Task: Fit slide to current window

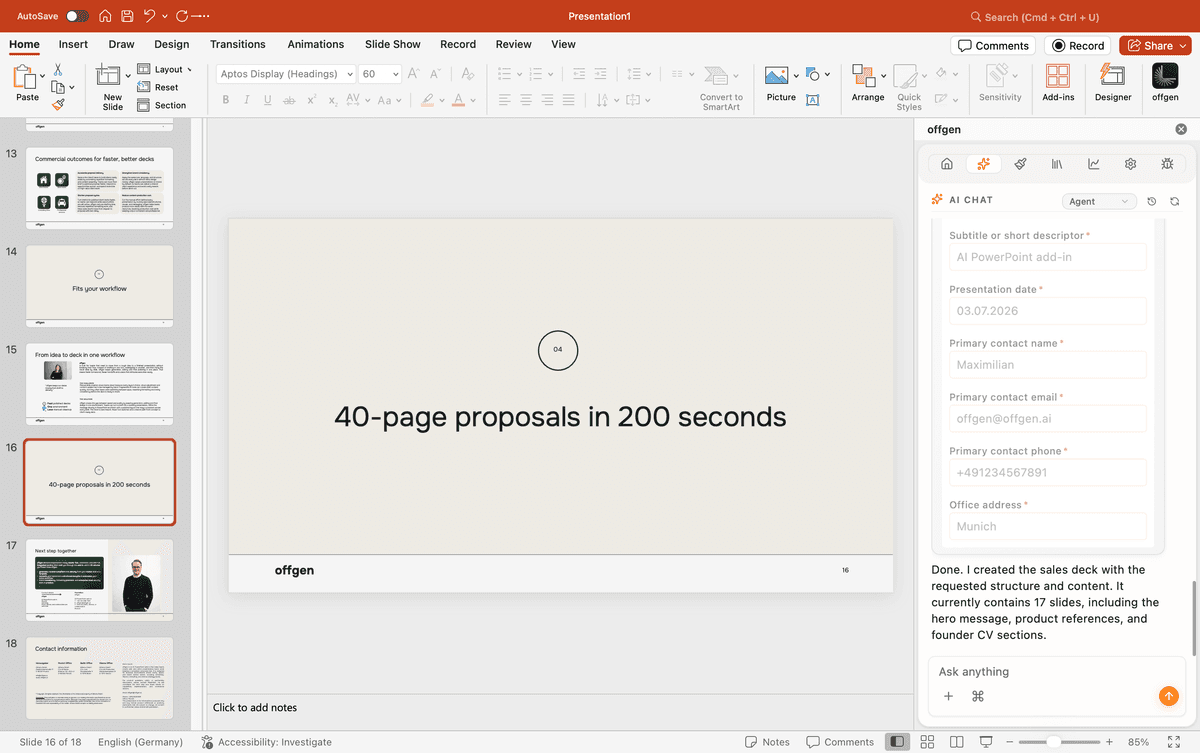Action: (1174, 742)
